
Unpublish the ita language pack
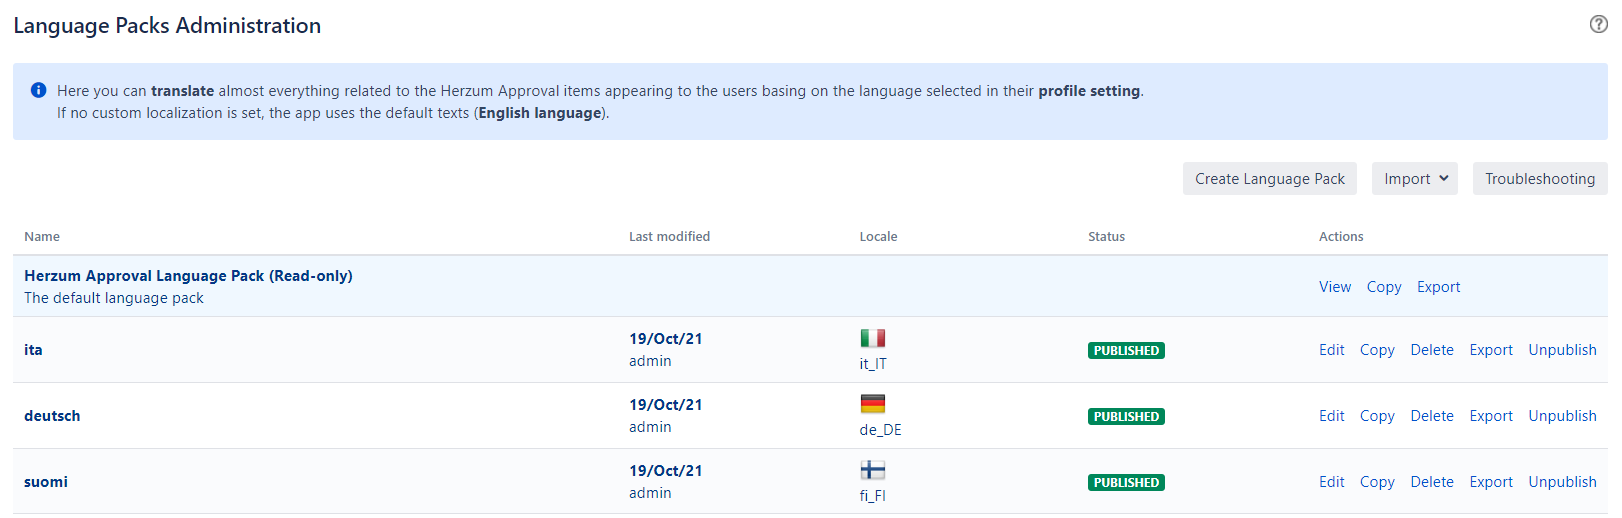[1562, 350]
